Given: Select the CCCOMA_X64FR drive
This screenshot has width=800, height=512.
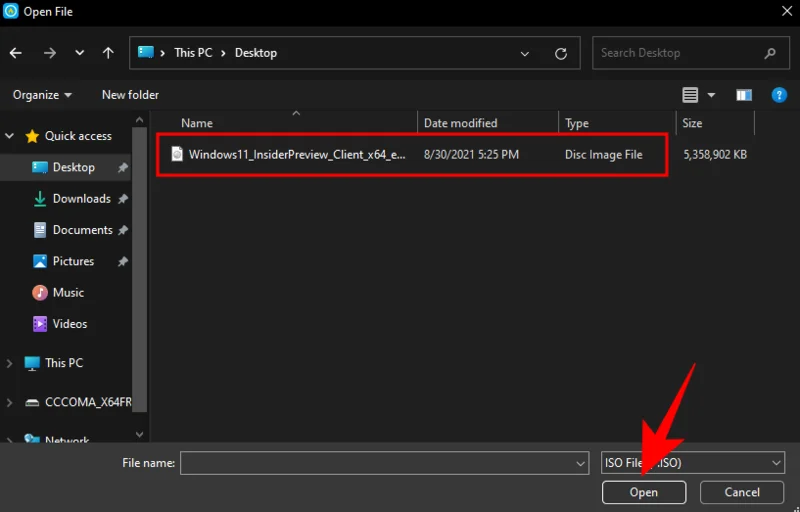Looking at the screenshot, I should click(x=88, y=402).
